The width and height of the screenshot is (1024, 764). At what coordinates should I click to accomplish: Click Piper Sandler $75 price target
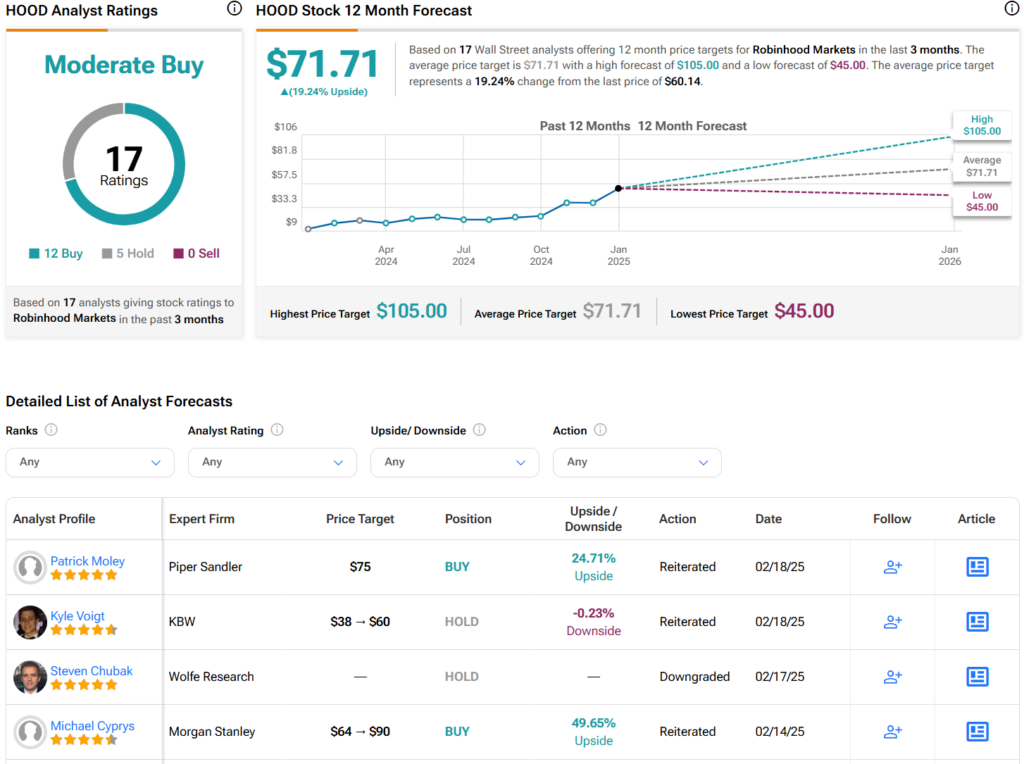click(x=360, y=567)
